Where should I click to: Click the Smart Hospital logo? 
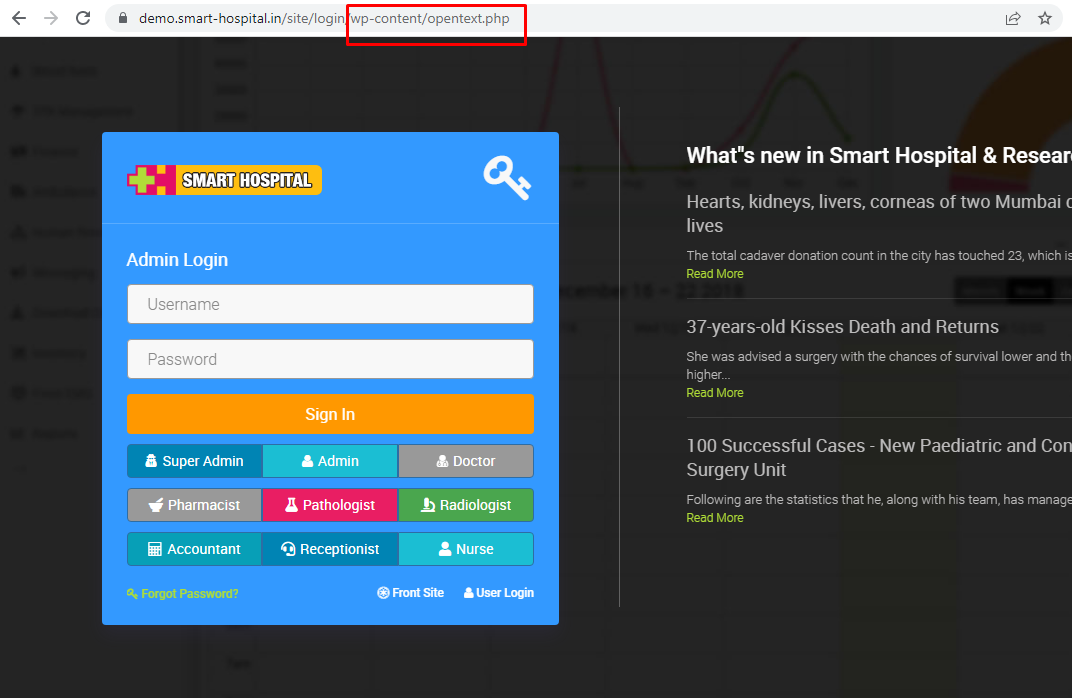(224, 180)
